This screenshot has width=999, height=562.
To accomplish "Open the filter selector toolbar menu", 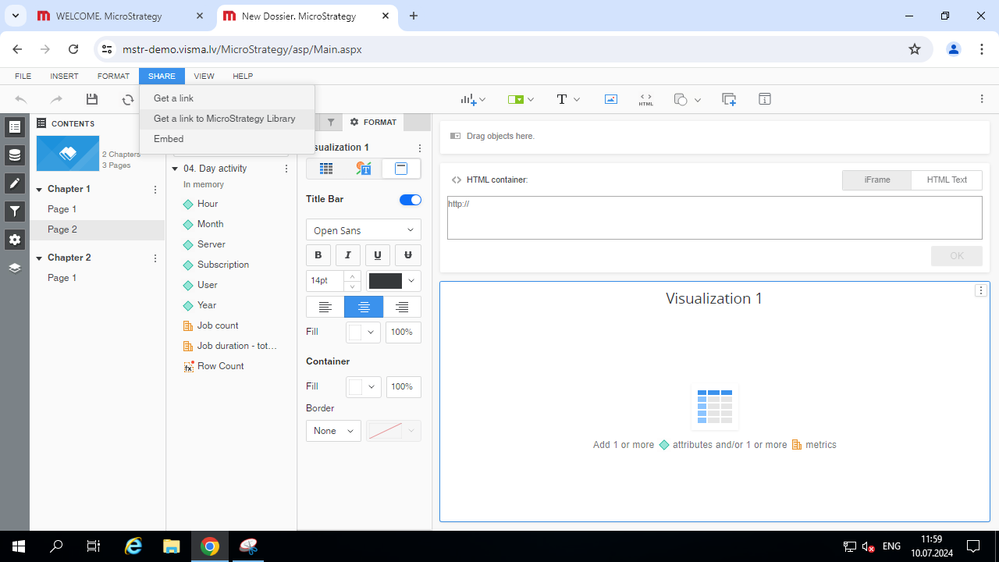I will 521,99.
